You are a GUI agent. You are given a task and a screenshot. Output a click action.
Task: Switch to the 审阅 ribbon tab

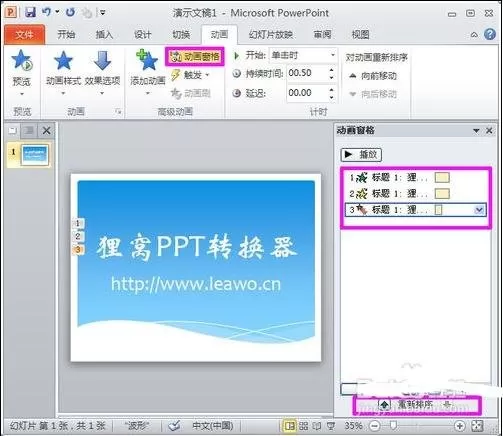coord(323,34)
